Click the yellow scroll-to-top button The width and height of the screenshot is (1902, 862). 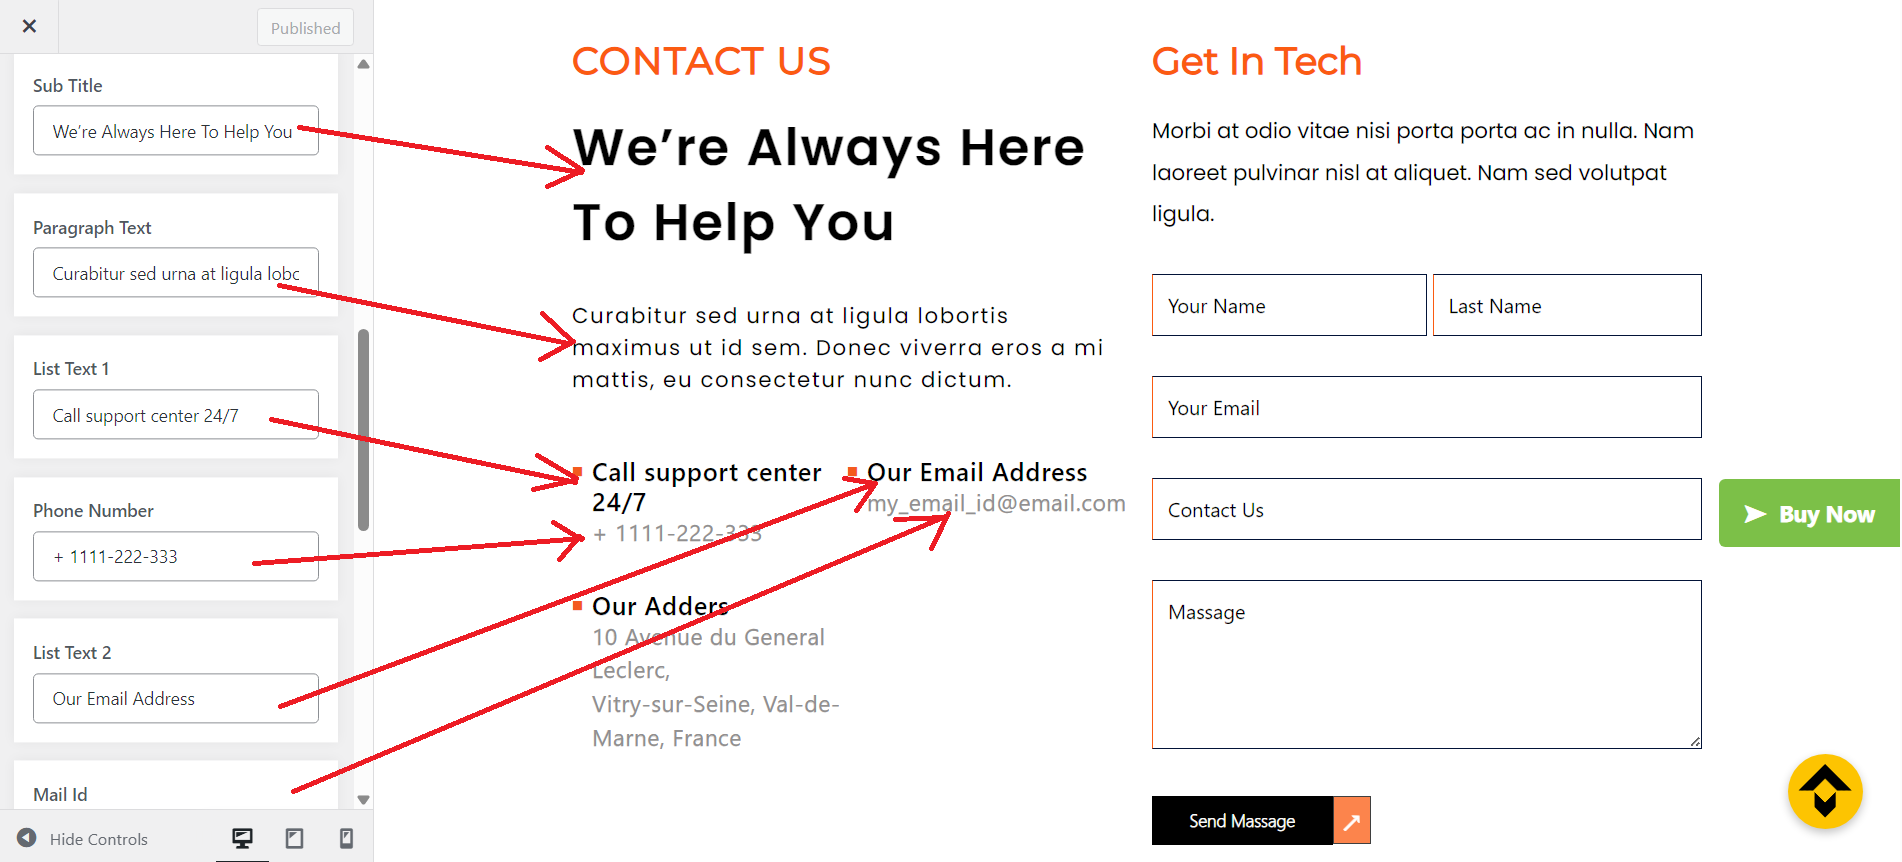tap(1824, 791)
